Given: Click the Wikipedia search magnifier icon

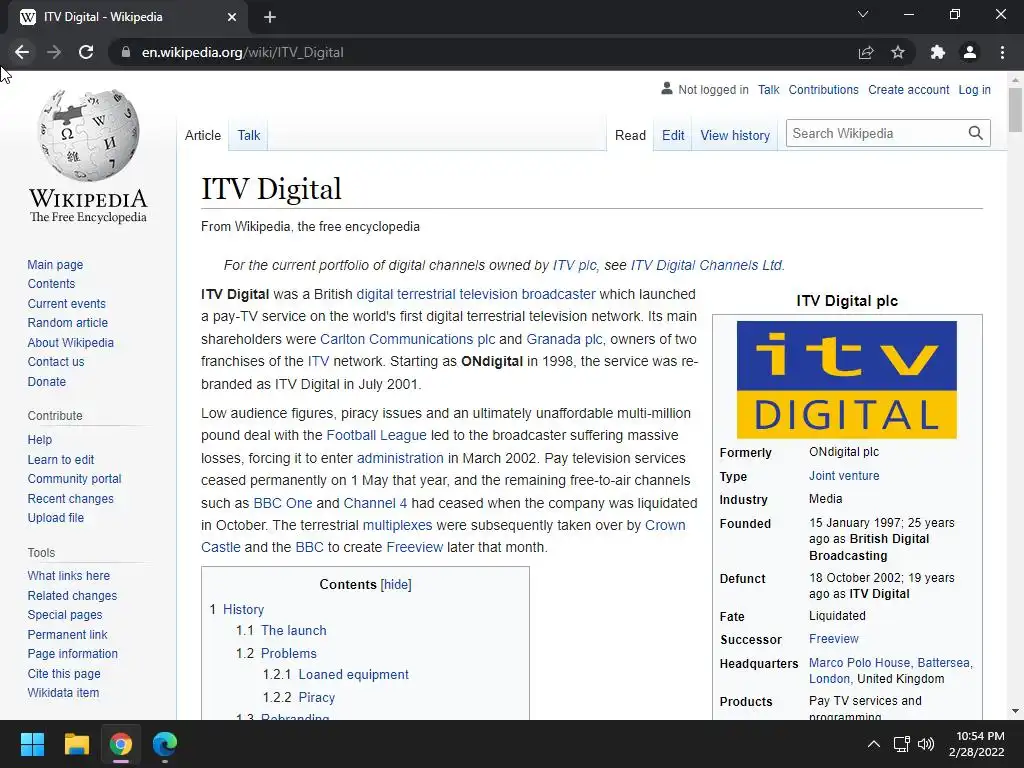Looking at the screenshot, I should [x=976, y=133].
